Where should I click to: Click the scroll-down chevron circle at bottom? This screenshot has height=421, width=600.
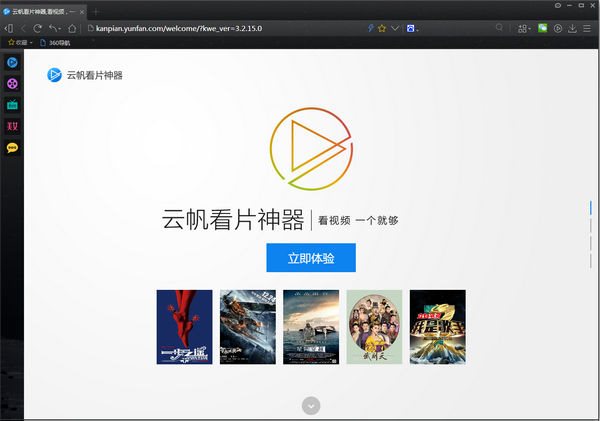tap(311, 406)
